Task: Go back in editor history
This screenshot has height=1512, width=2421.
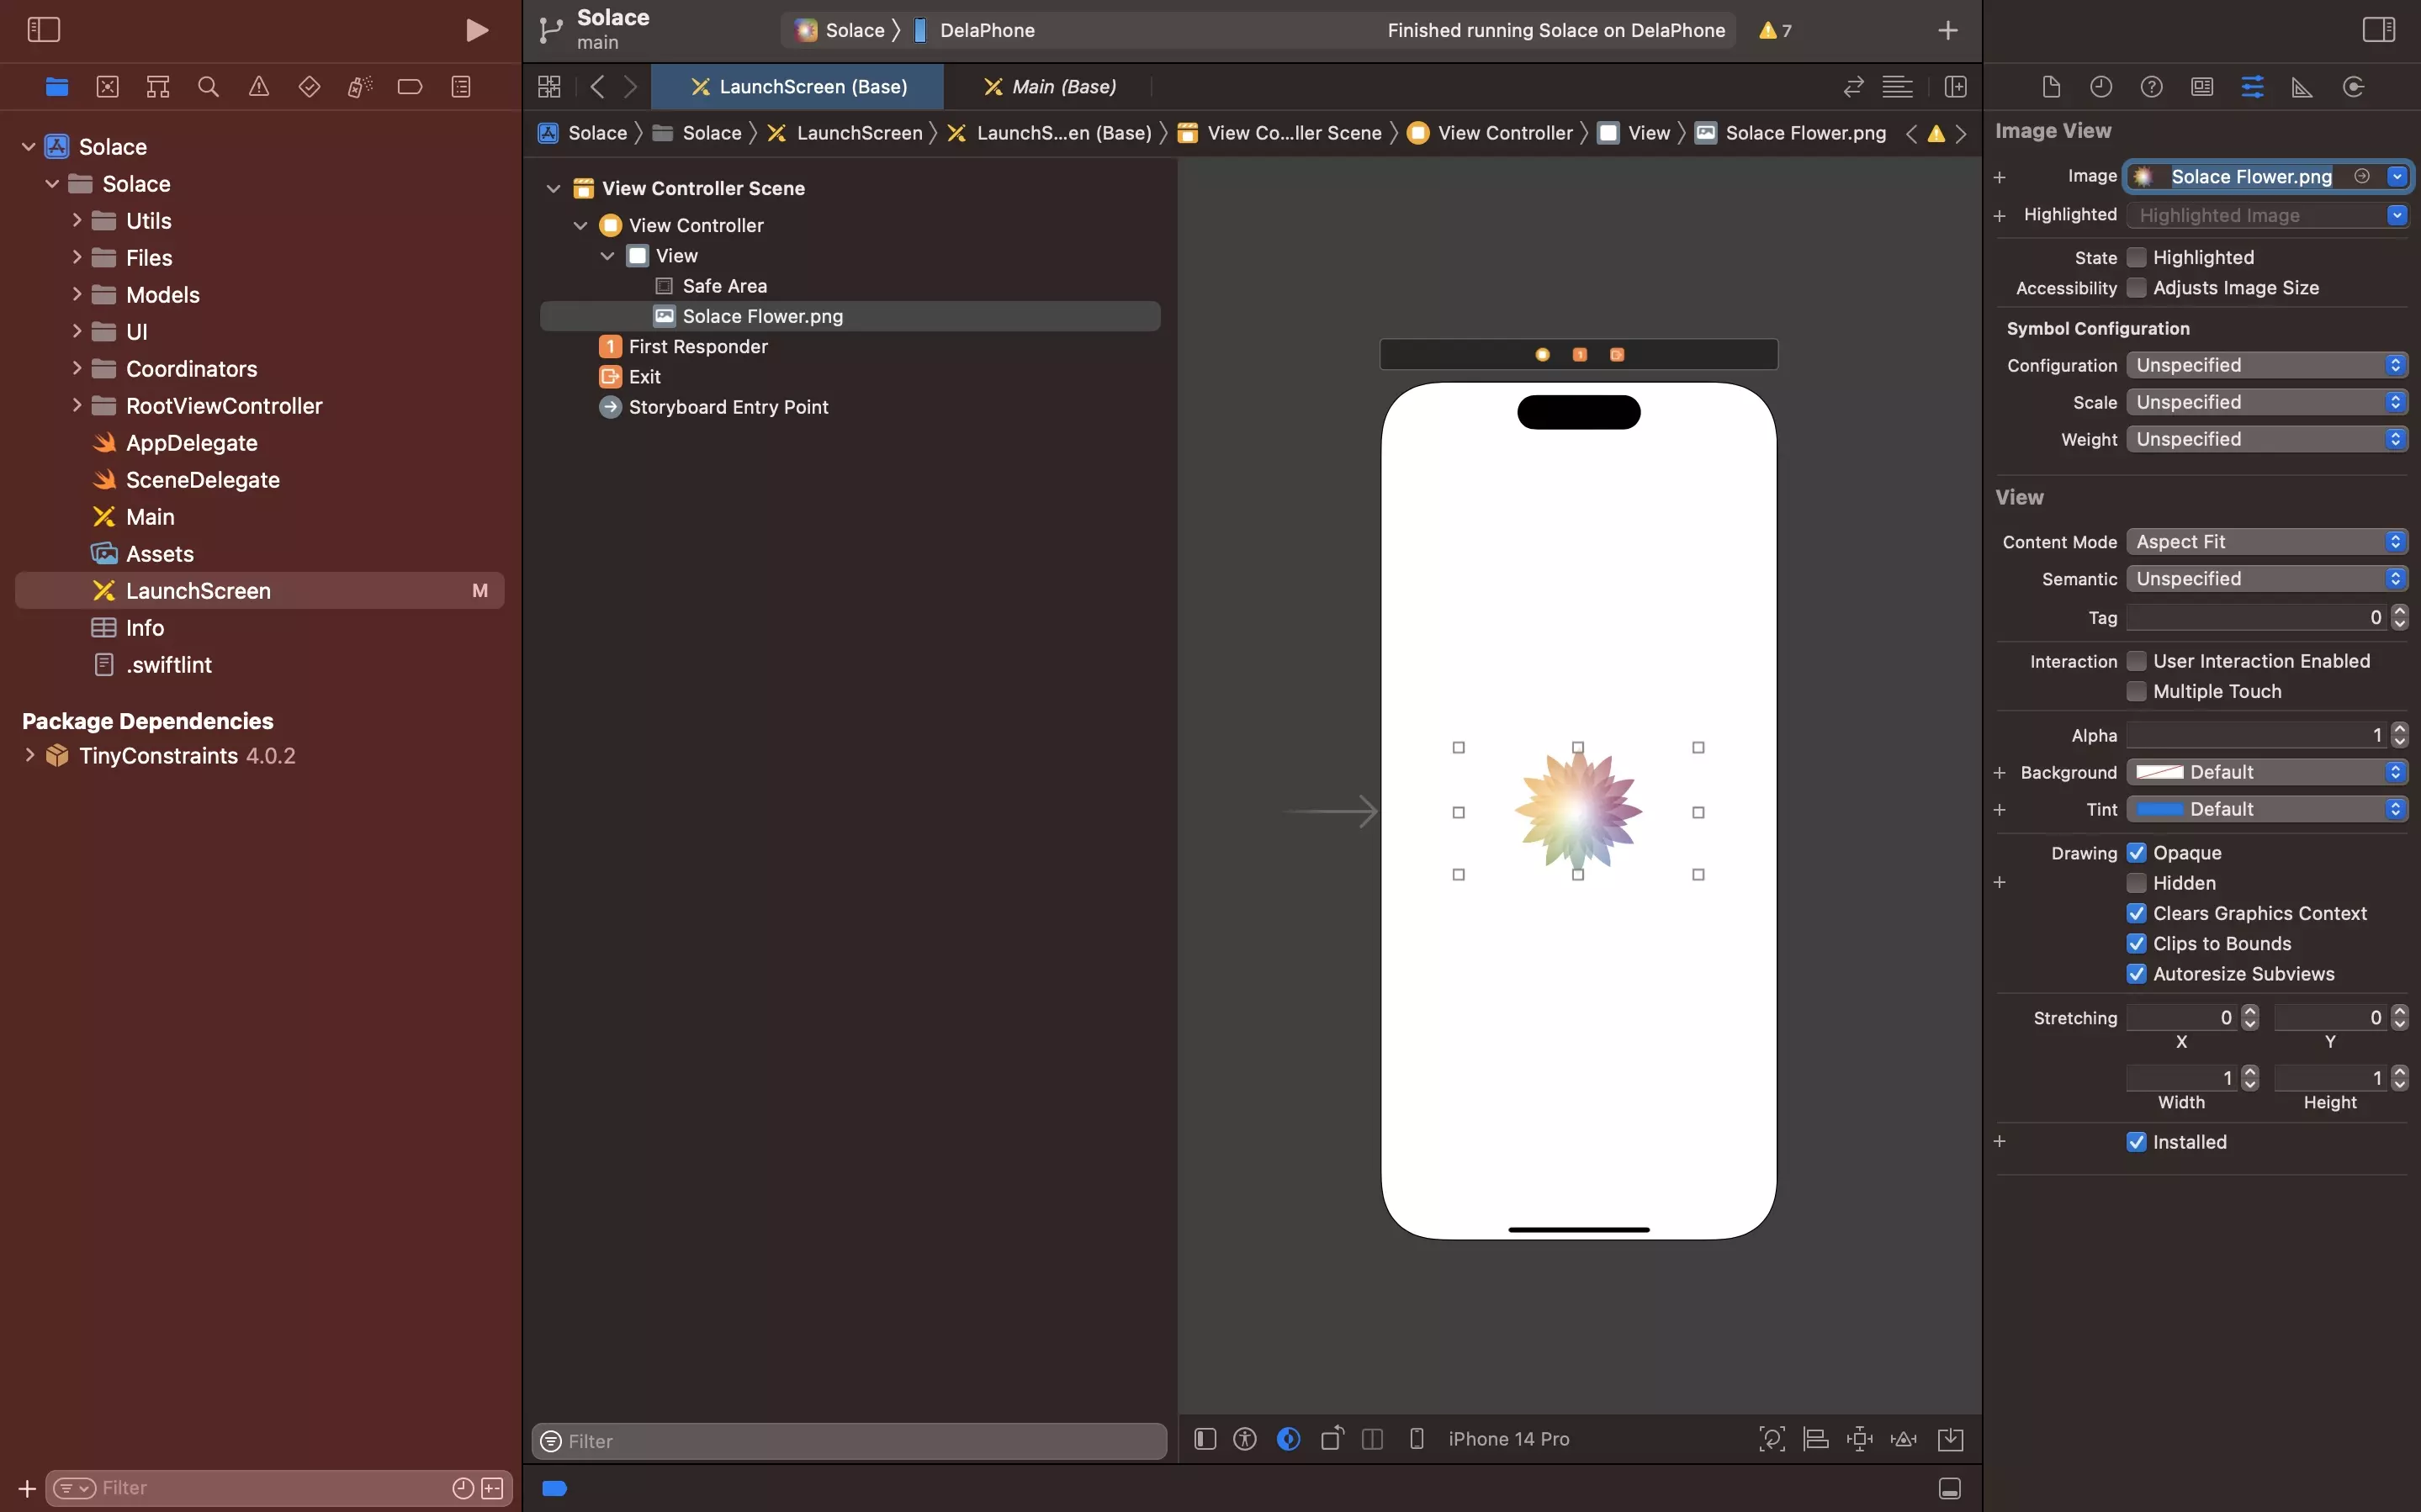Action: point(597,87)
